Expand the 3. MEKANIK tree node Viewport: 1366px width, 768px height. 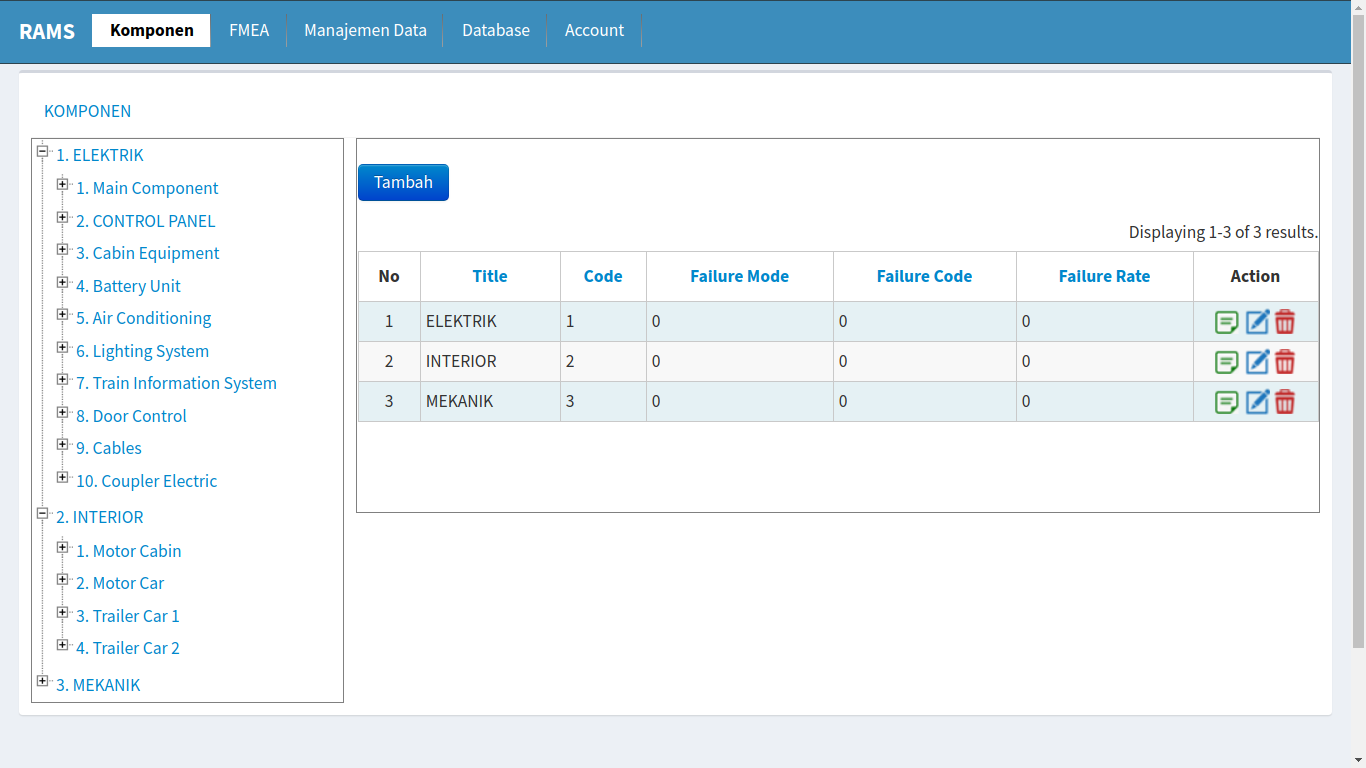pos(42,681)
